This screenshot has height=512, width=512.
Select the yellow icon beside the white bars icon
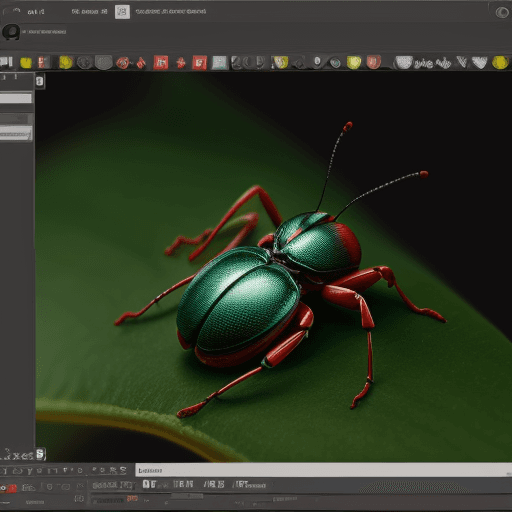point(26,63)
